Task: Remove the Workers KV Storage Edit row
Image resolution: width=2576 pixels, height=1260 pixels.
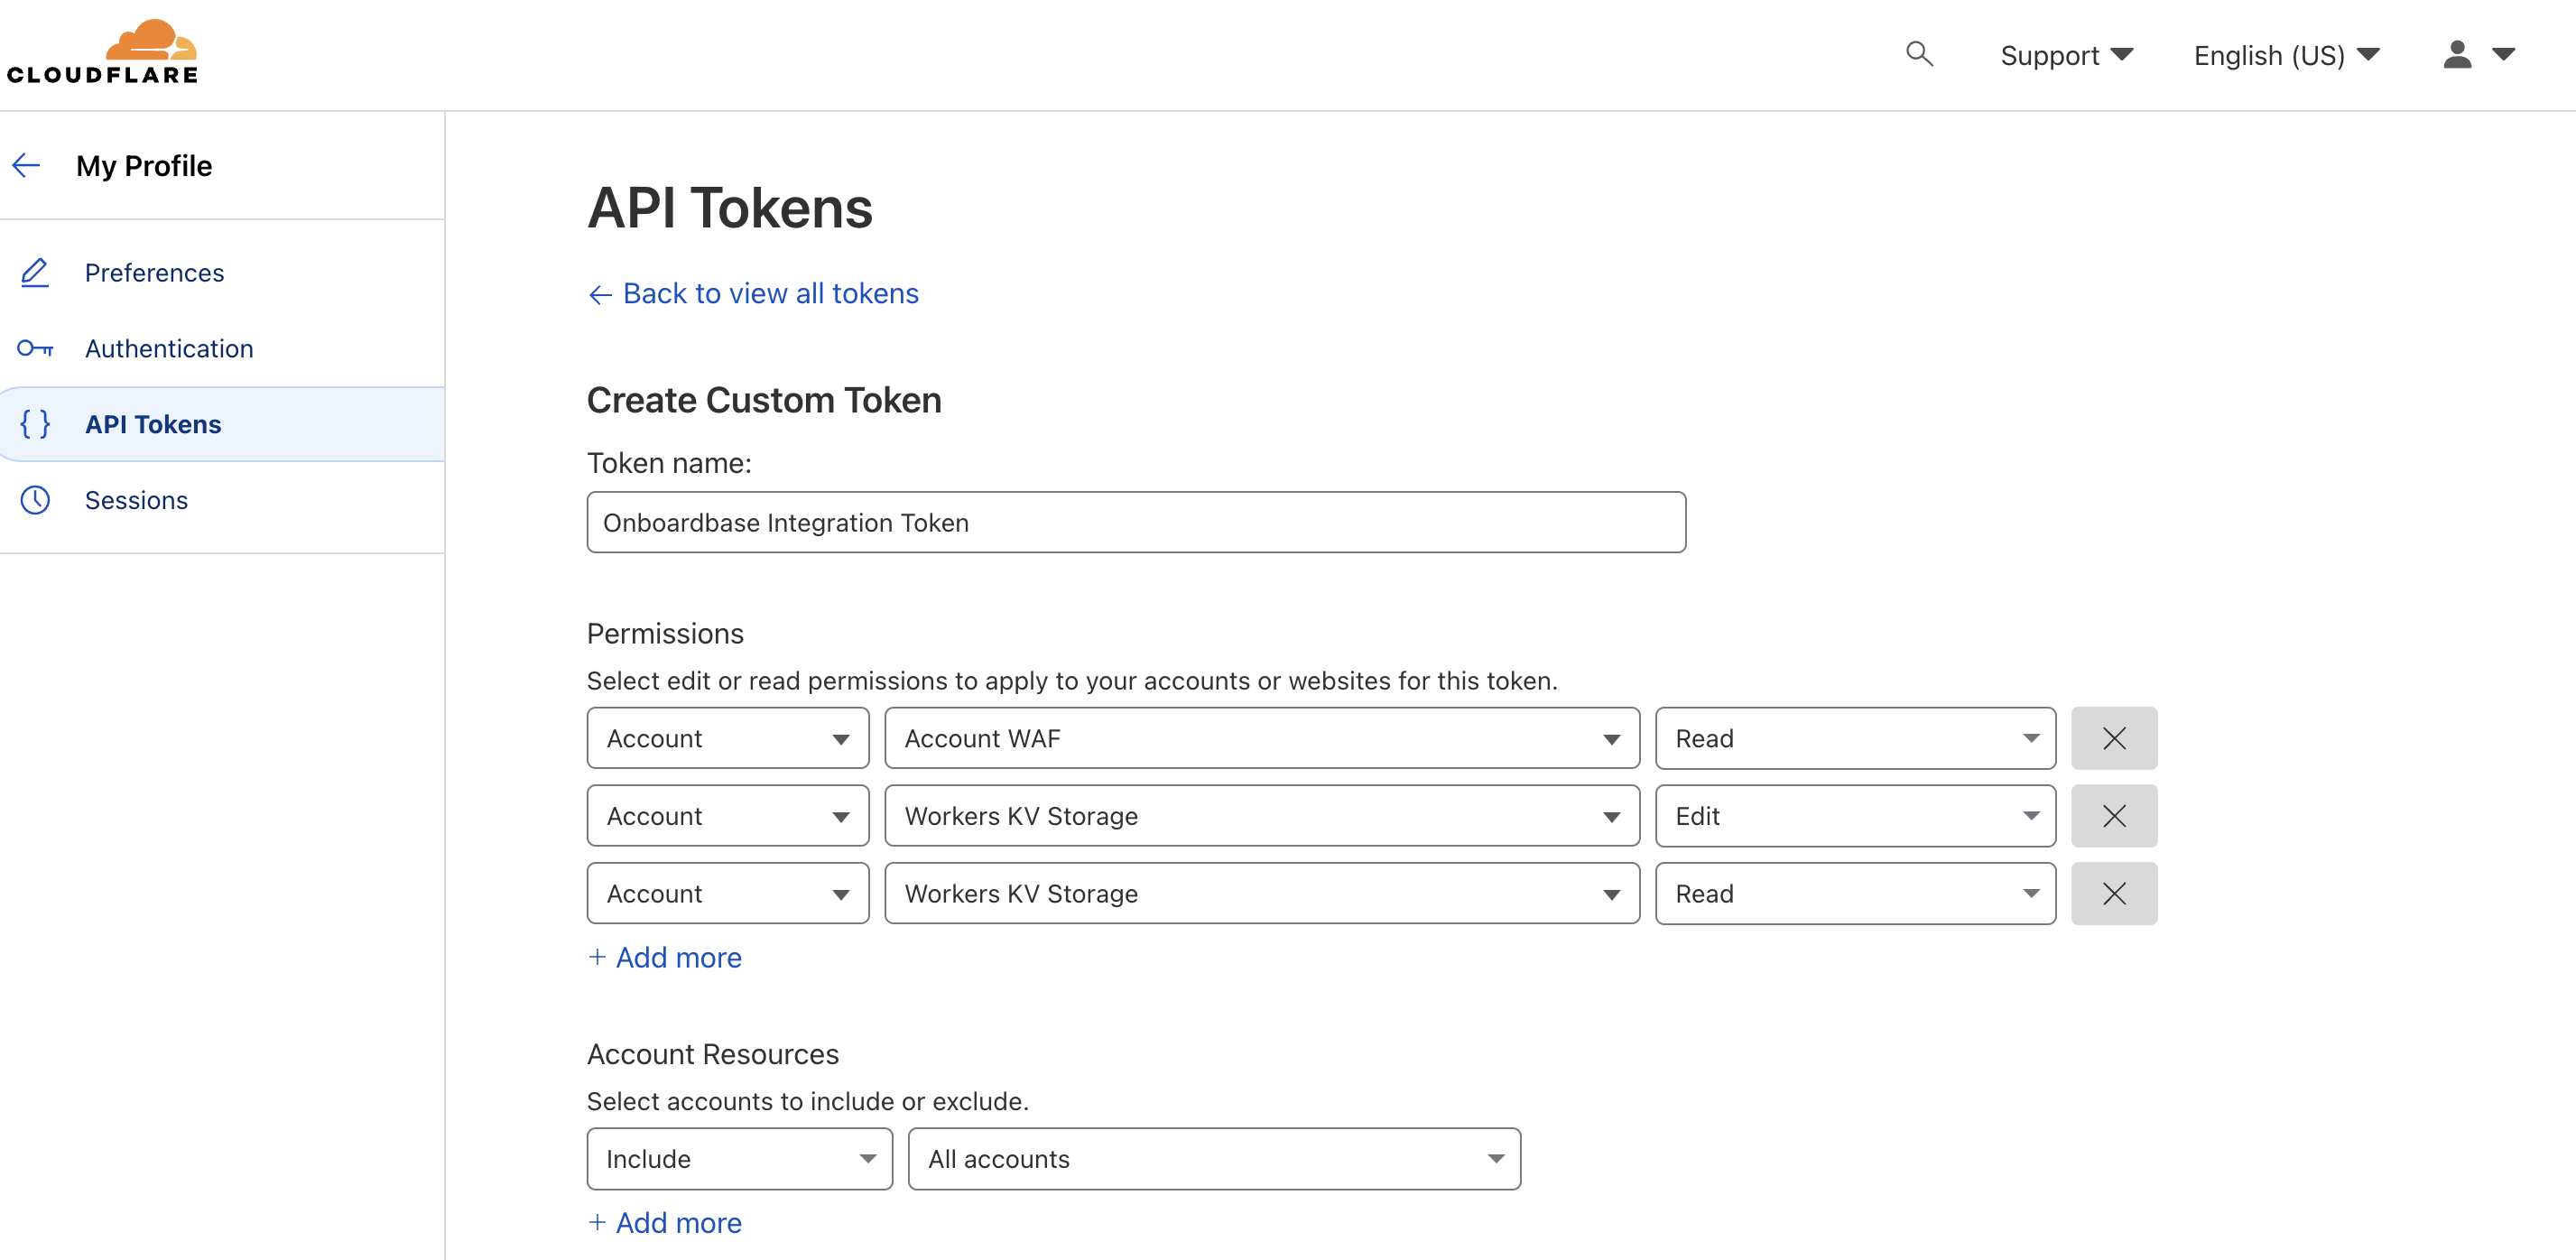Action: pos(2113,816)
